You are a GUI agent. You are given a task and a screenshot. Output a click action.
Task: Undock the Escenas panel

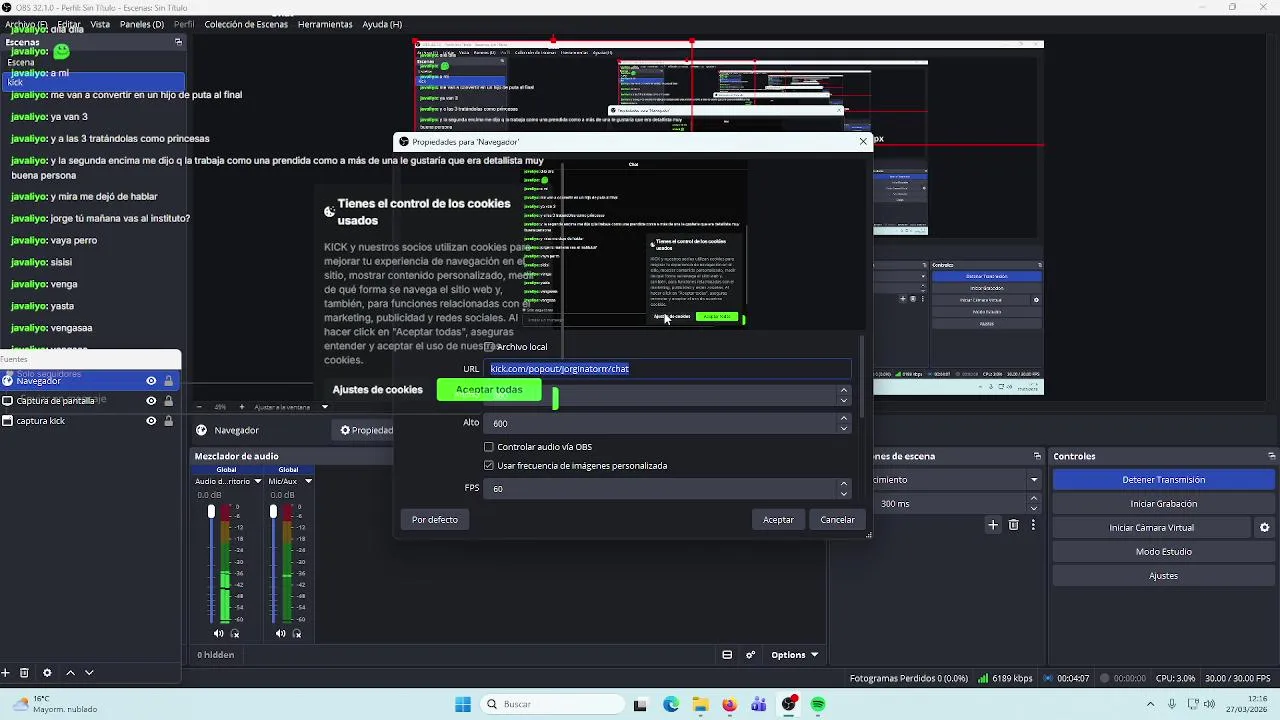pos(178,42)
